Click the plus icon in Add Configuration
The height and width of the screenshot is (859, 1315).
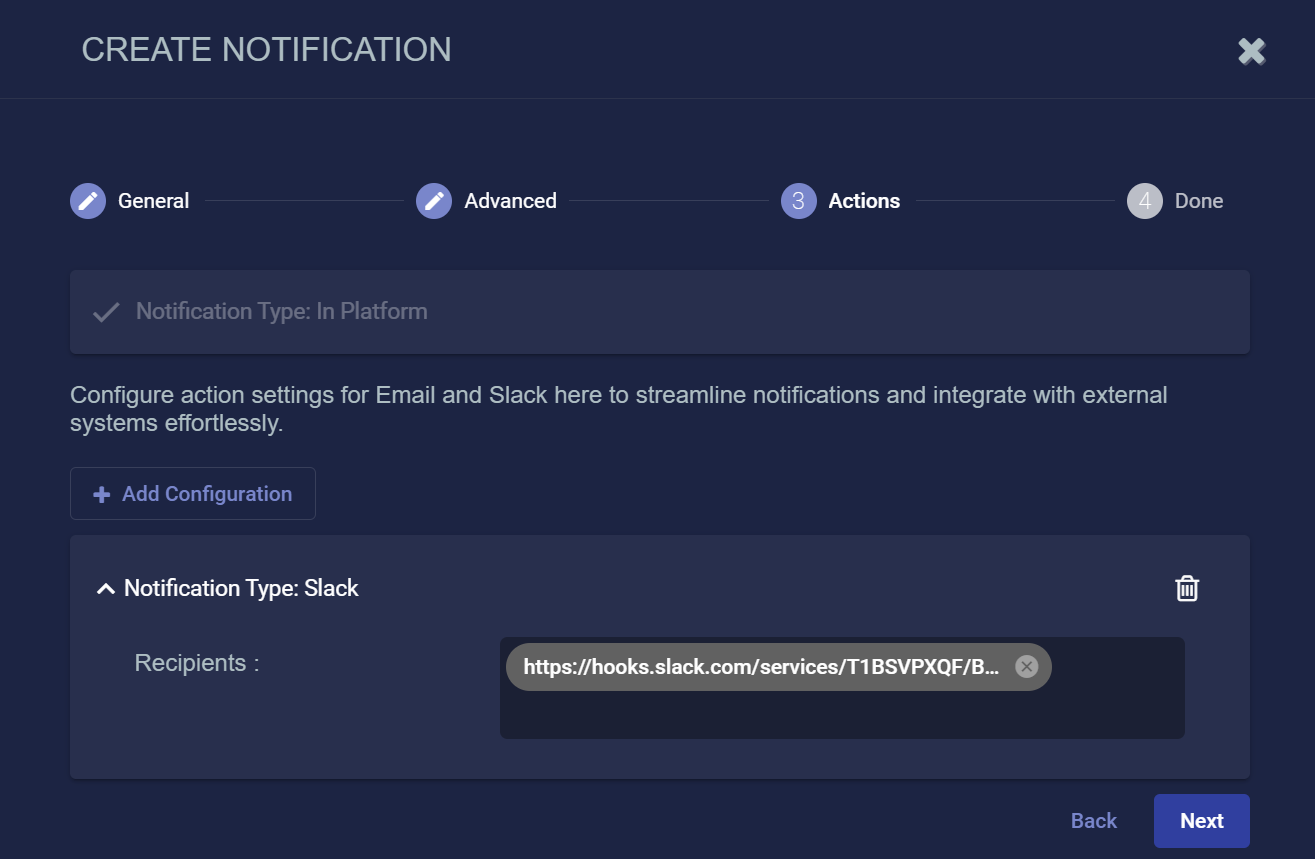[x=101, y=494]
